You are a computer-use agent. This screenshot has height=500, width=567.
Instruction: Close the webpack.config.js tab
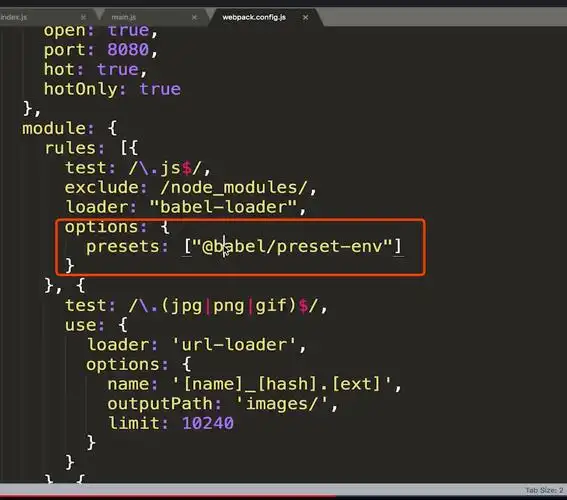(305, 17)
